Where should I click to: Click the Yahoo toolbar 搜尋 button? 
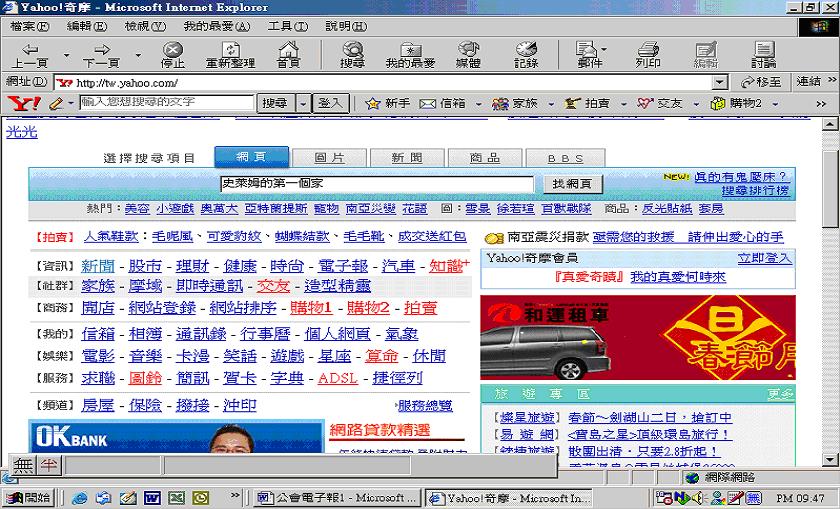(x=275, y=103)
